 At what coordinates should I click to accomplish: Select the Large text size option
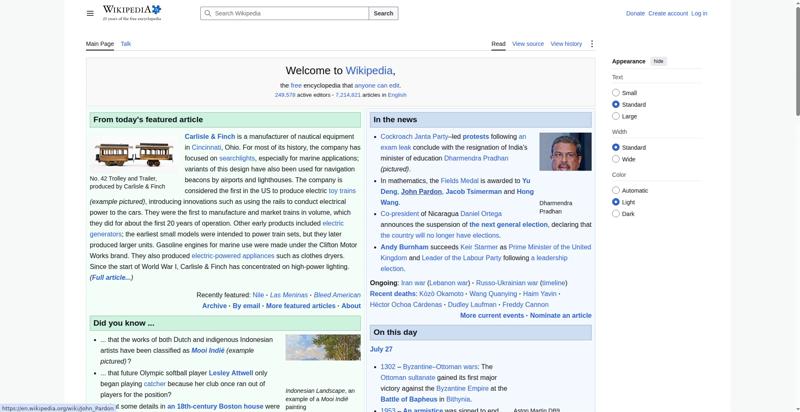(x=616, y=116)
